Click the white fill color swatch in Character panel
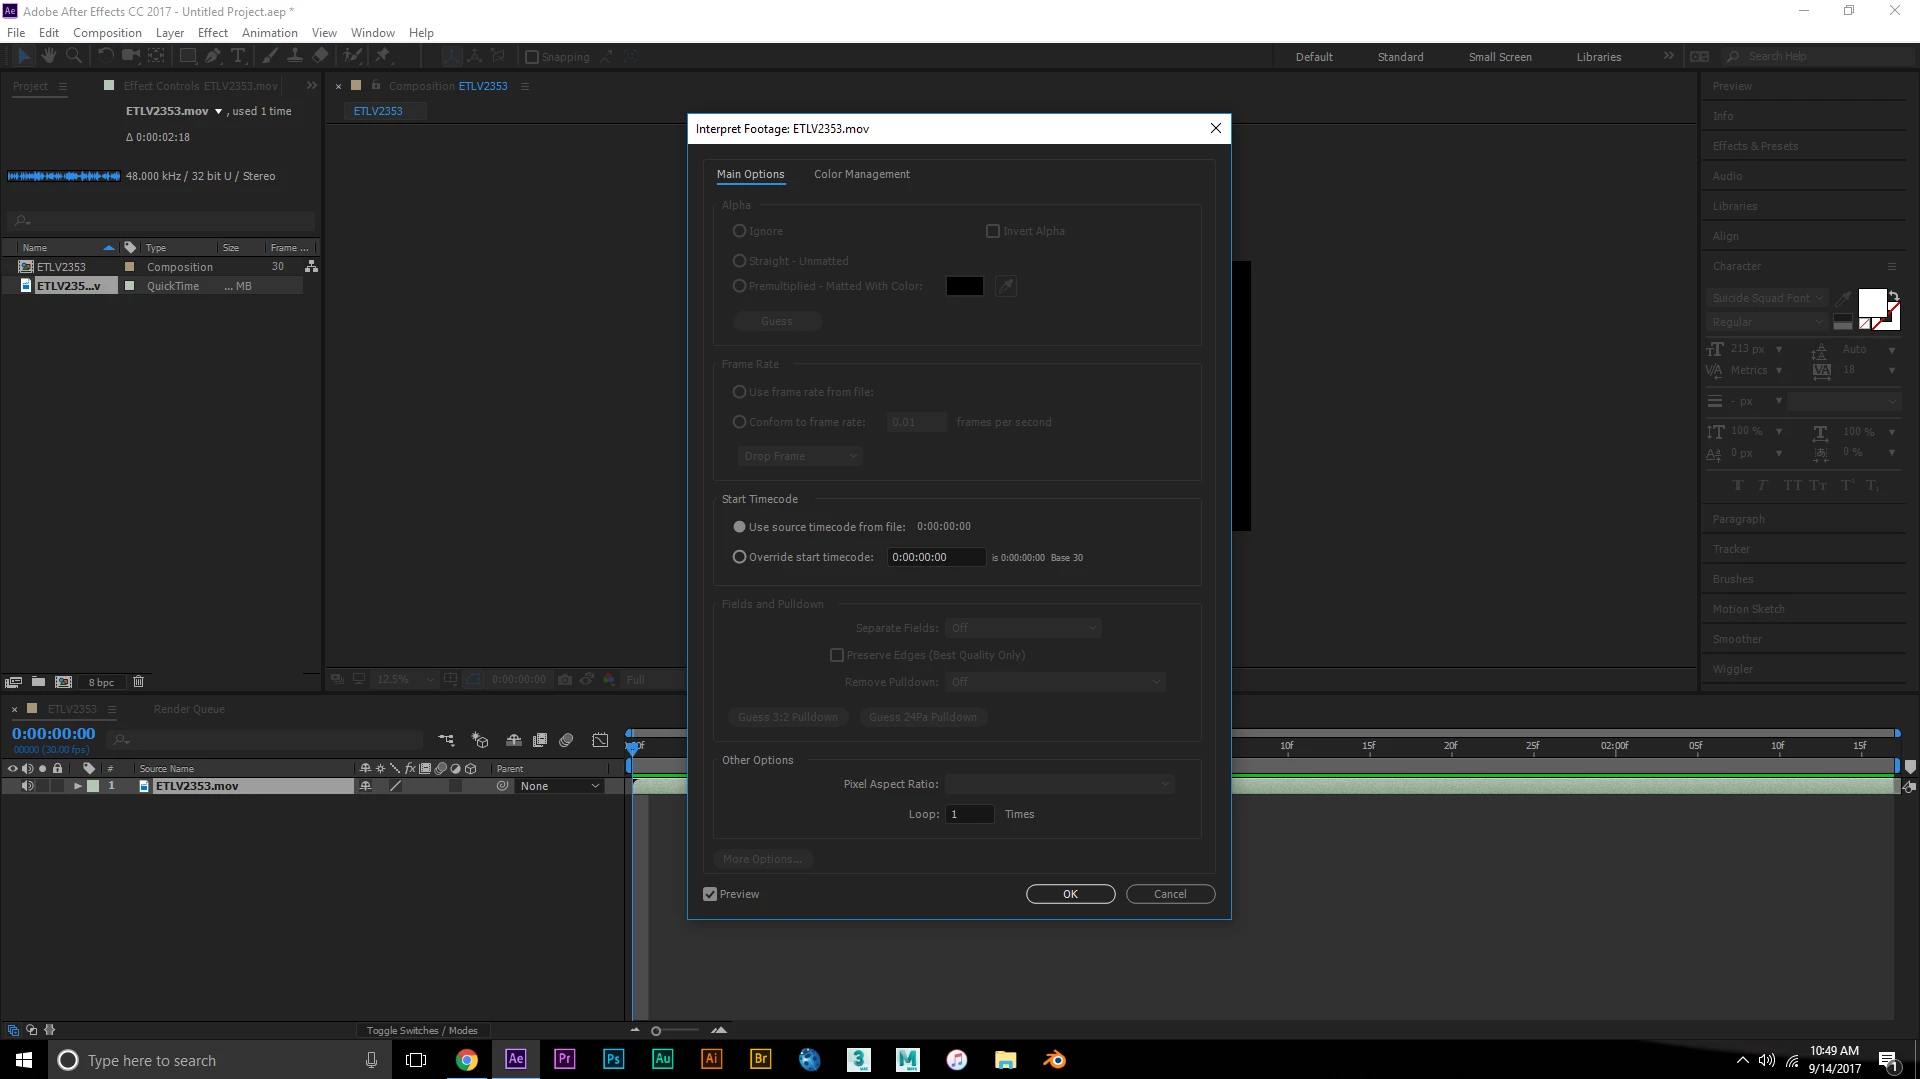Screen dimensions: 1920x1079 [1872, 303]
